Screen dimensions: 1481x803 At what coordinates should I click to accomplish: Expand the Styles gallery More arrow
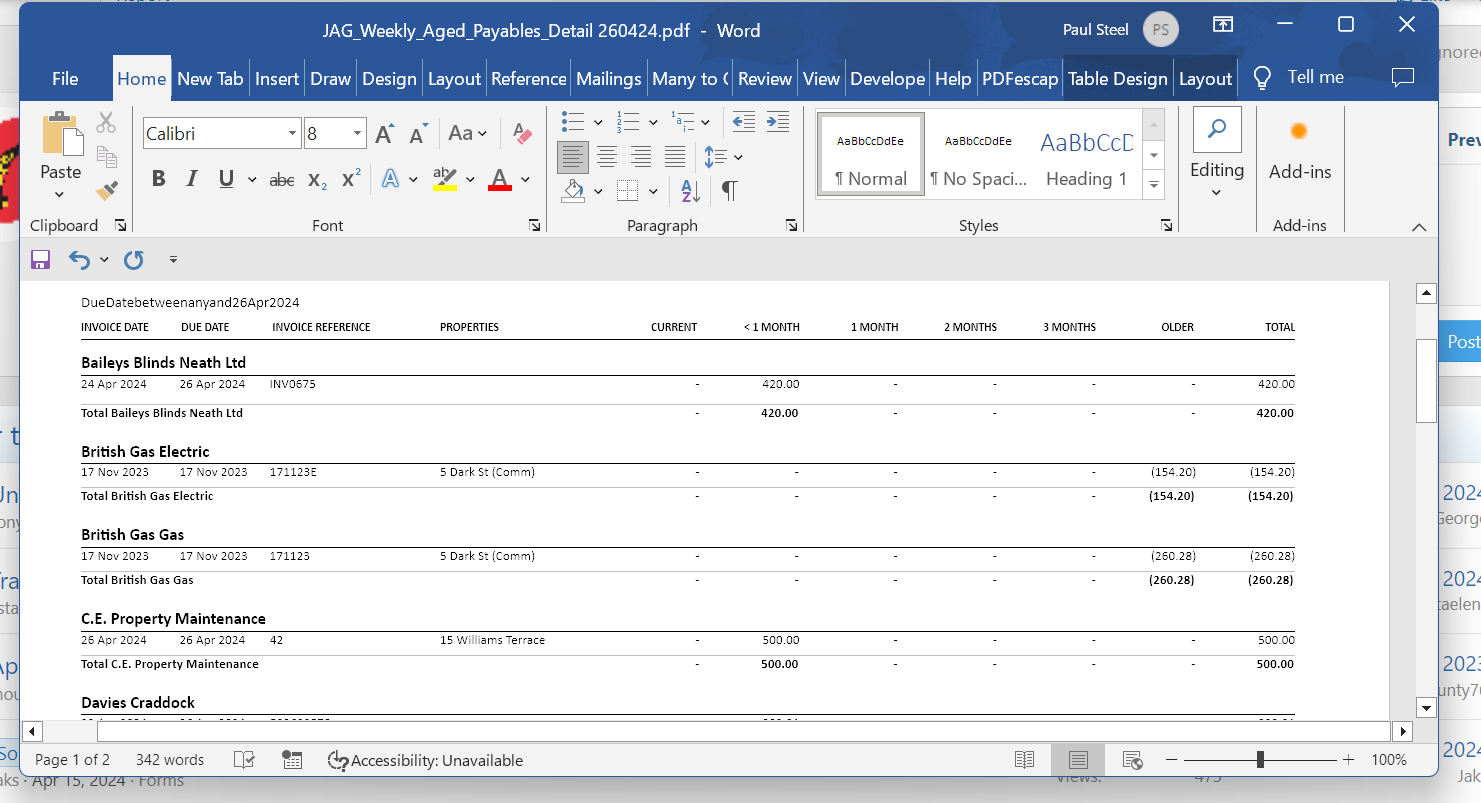point(1154,184)
